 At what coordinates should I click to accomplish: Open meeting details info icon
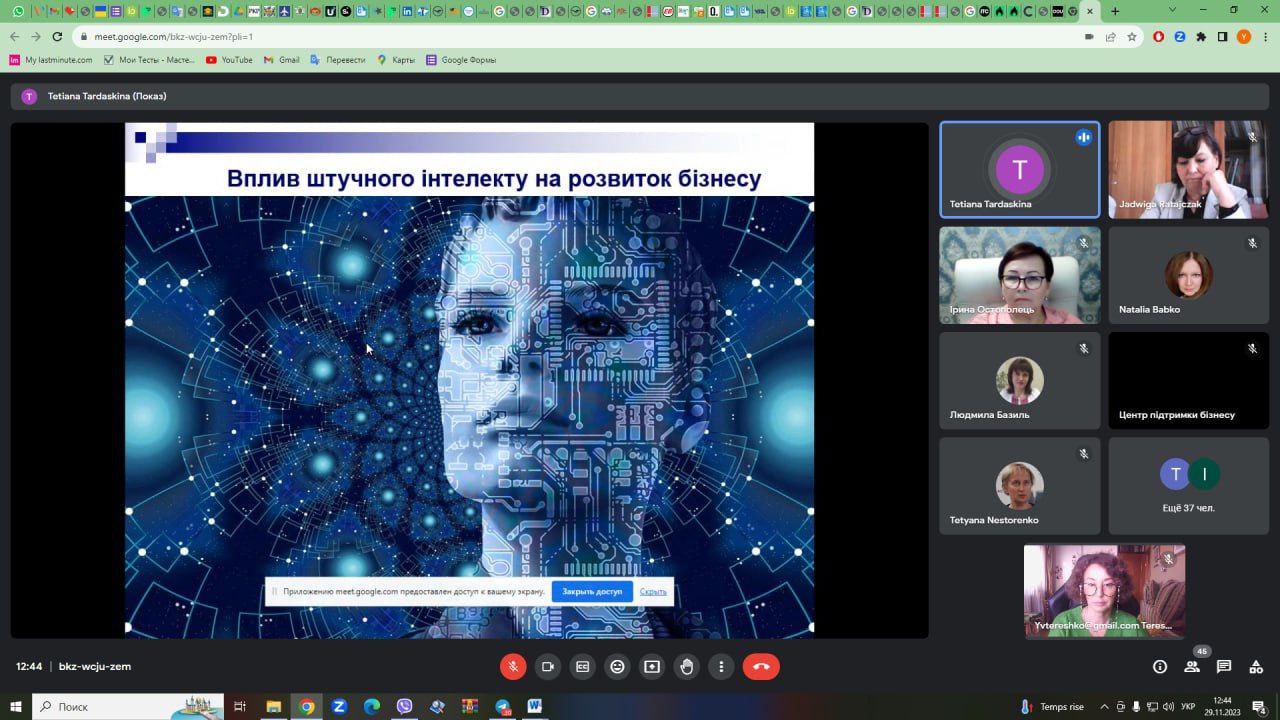[1160, 667]
